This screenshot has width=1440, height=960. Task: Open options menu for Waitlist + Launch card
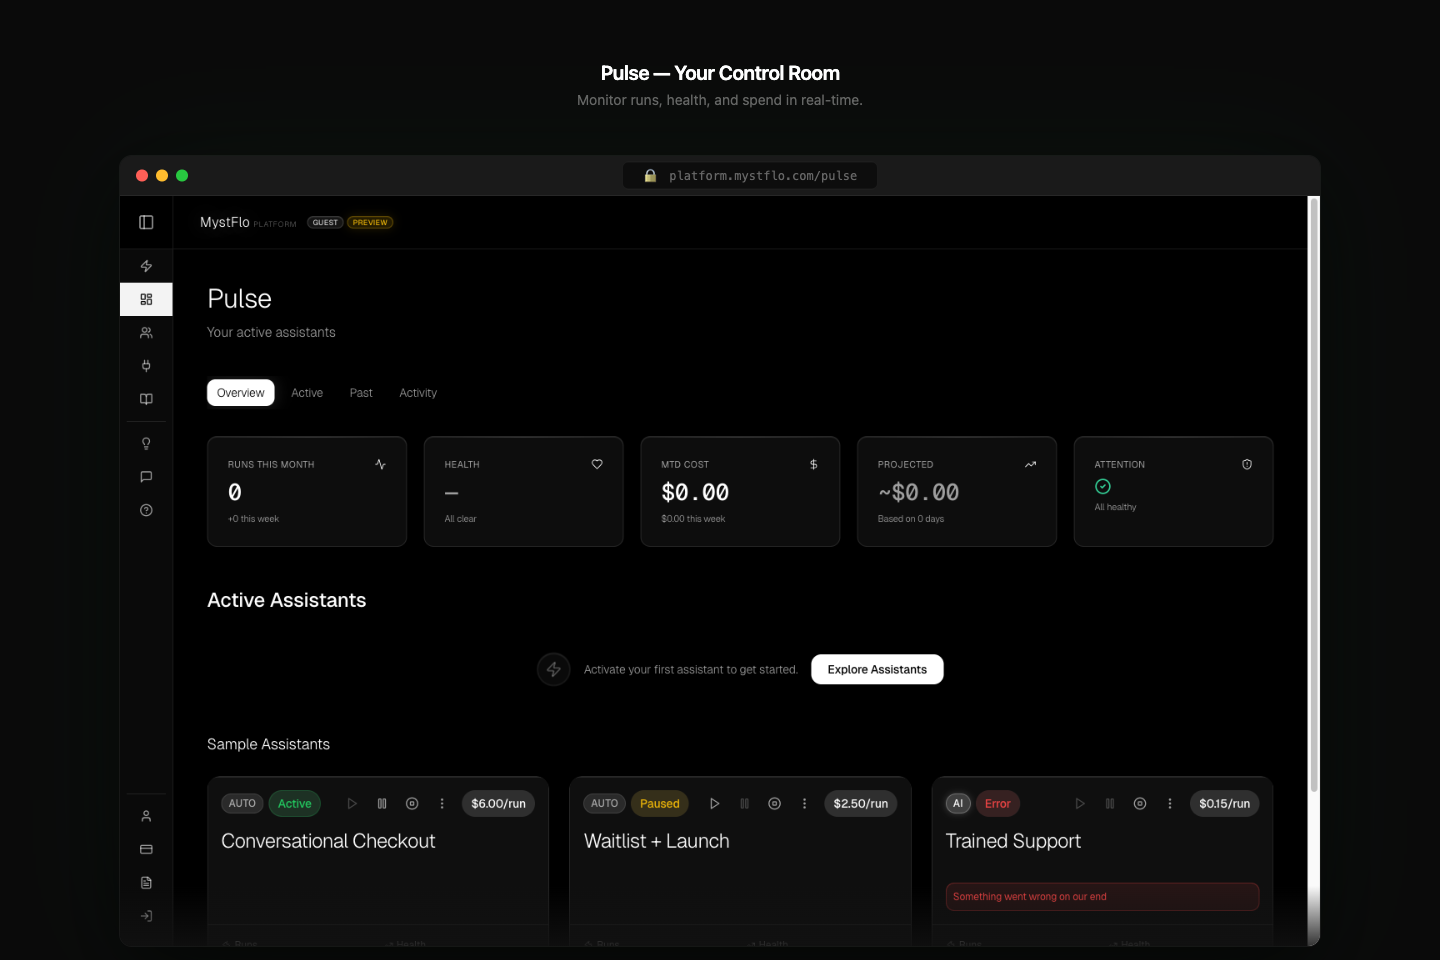805,803
